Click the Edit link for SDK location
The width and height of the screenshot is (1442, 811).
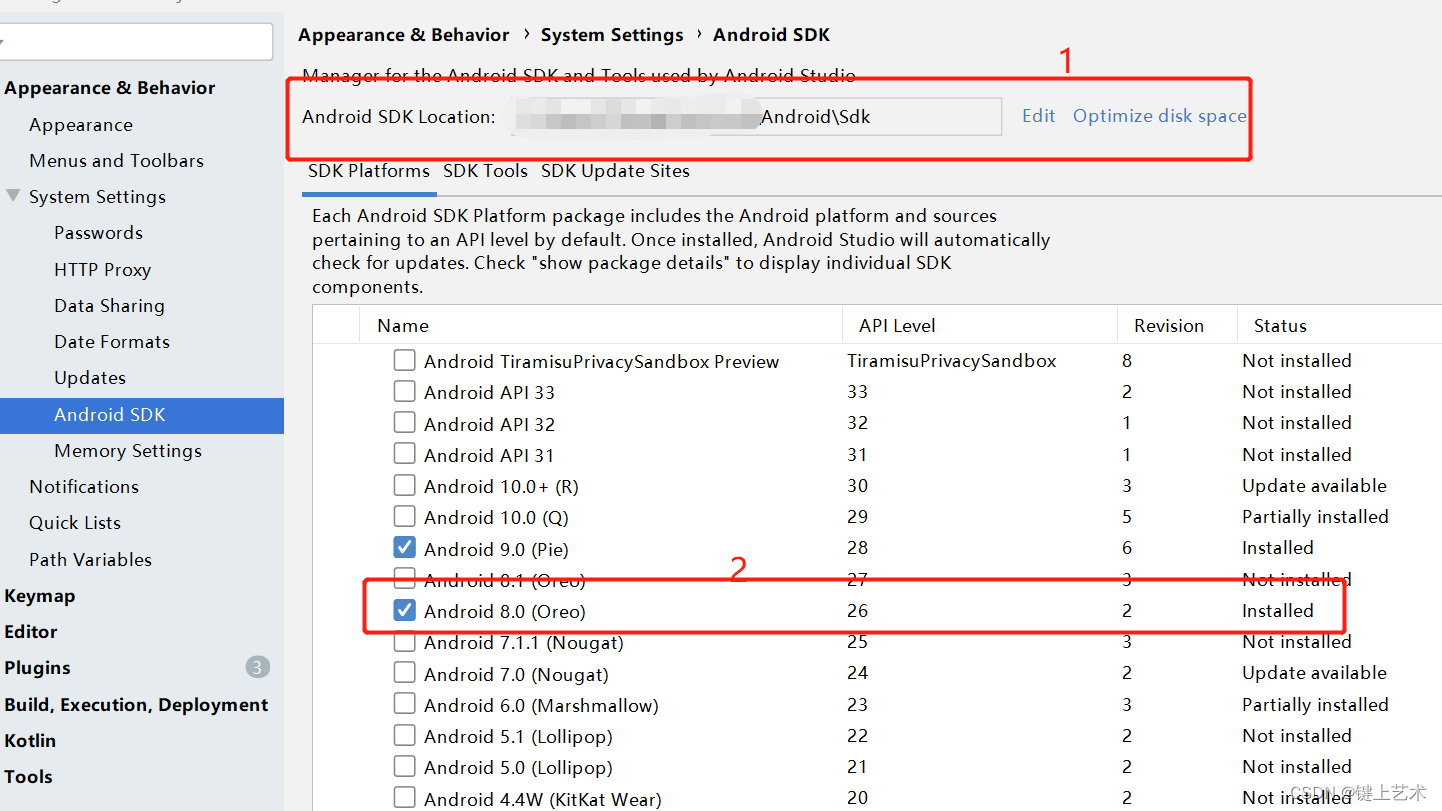(x=1038, y=116)
